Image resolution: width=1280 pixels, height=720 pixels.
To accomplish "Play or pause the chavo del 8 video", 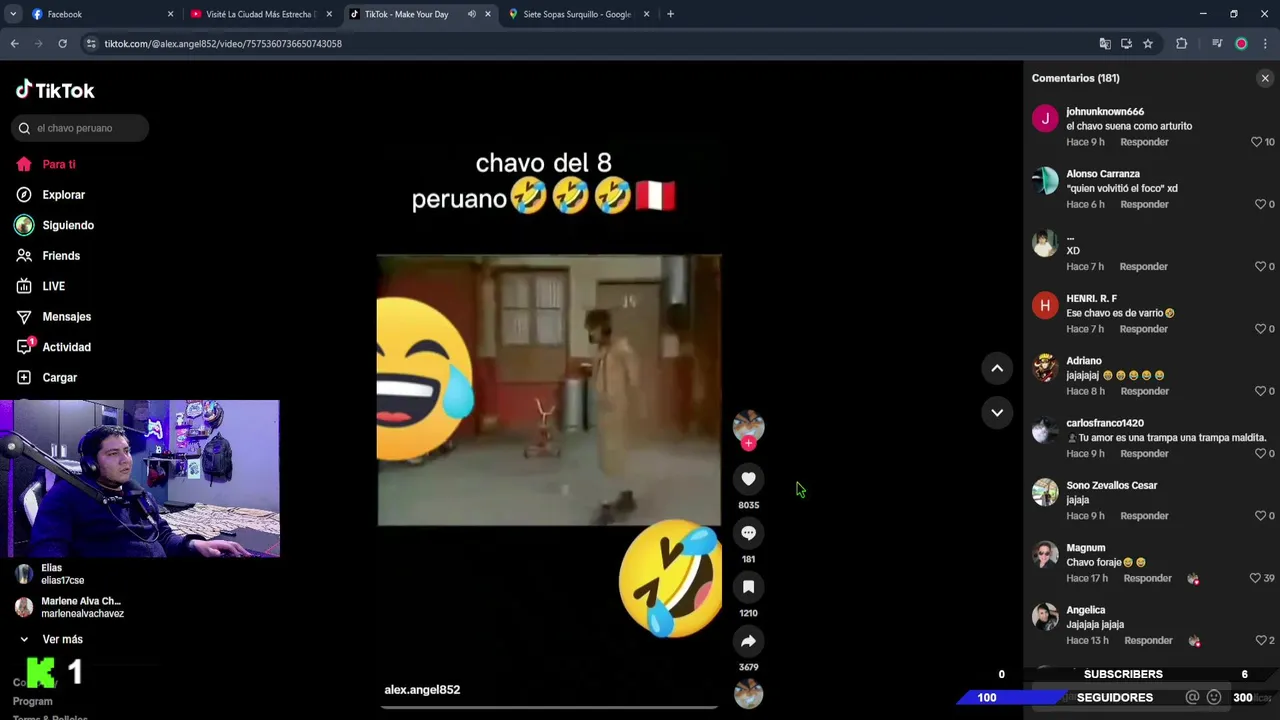I will [x=549, y=390].
